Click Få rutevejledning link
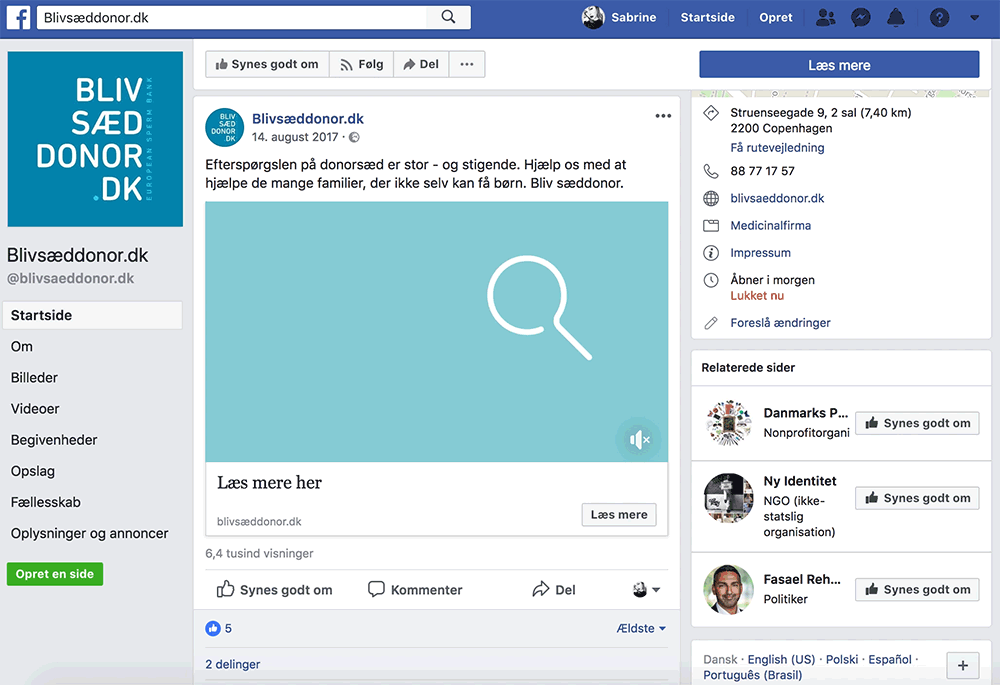The width and height of the screenshot is (1000, 685). (777, 148)
